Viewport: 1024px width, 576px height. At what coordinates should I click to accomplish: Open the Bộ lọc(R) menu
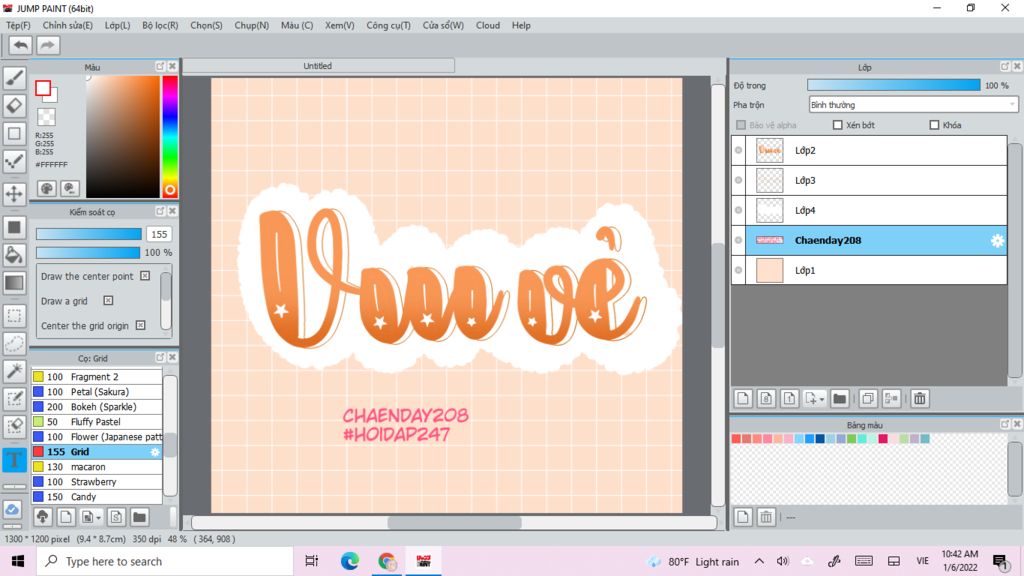pyautogui.click(x=160, y=25)
